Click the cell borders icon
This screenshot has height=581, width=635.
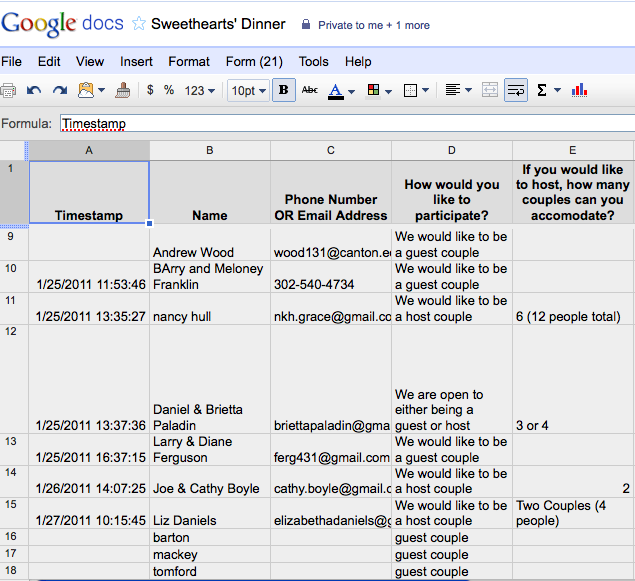click(410, 90)
